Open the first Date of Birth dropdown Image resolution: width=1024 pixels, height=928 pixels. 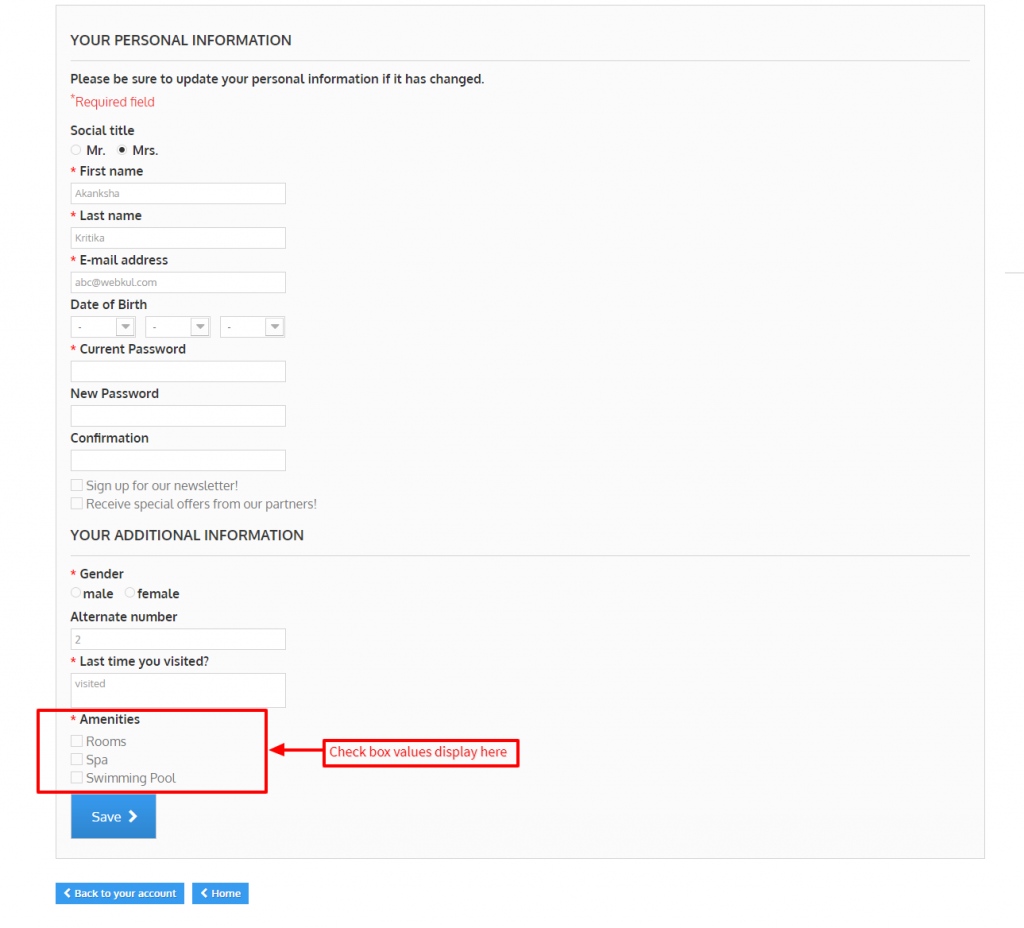click(103, 327)
